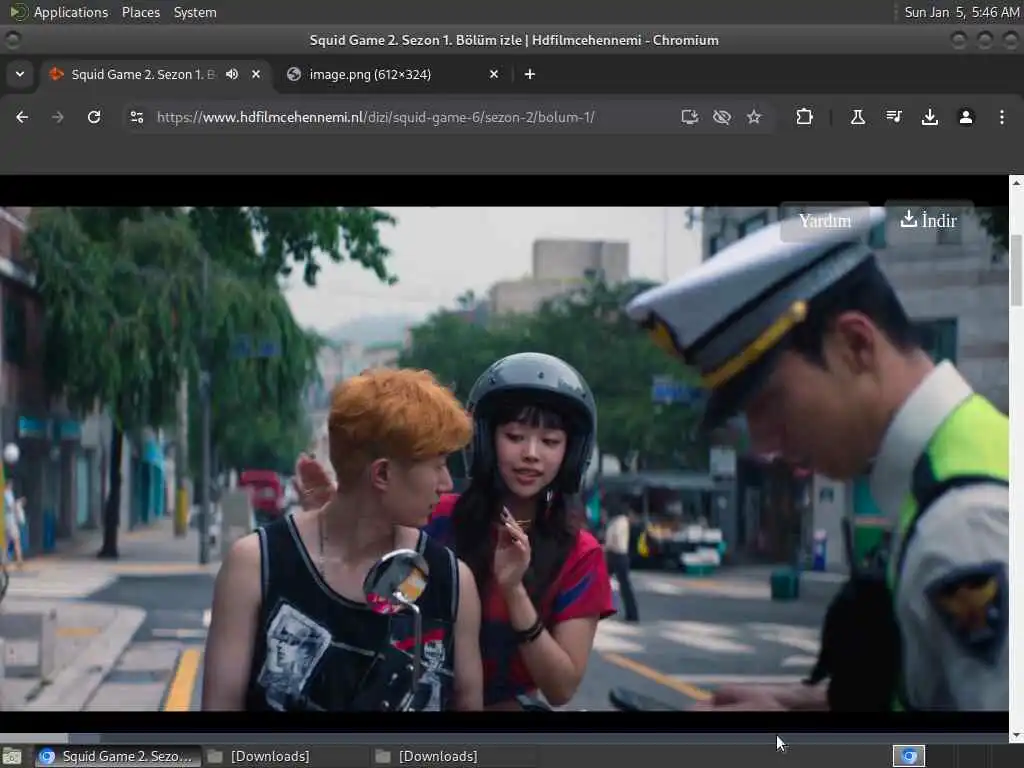1024x768 pixels.
Task: Open the profile avatar menu
Action: click(x=965, y=117)
